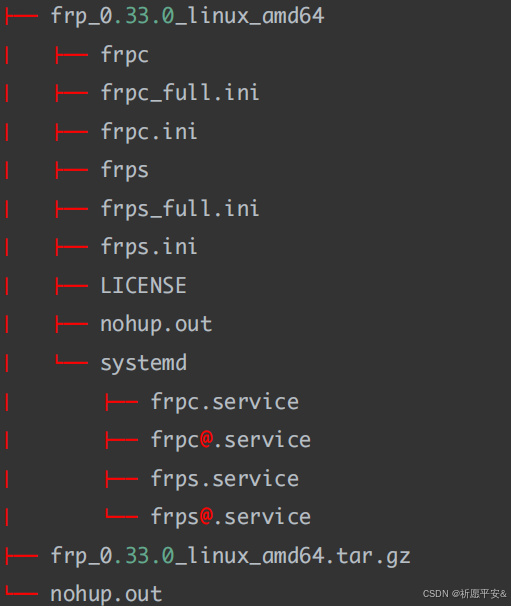Image resolution: width=511 pixels, height=606 pixels.
Task: Select the frps binary entry
Action: tap(124, 170)
